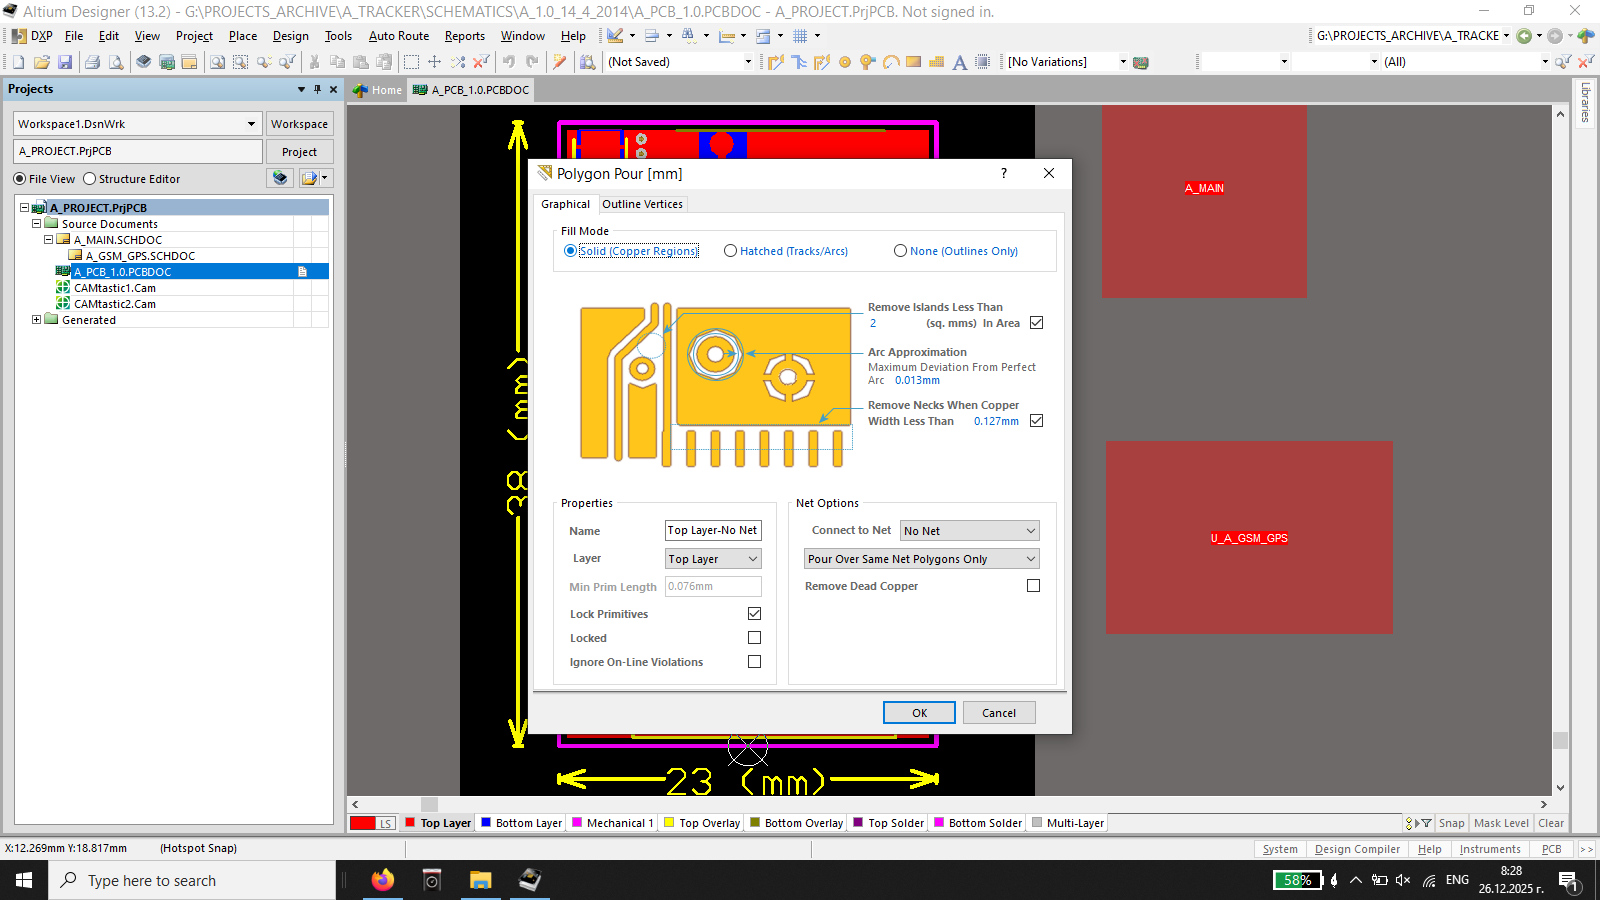The width and height of the screenshot is (1600, 900).
Task: Click the Open document folder icon
Action: click(42, 62)
